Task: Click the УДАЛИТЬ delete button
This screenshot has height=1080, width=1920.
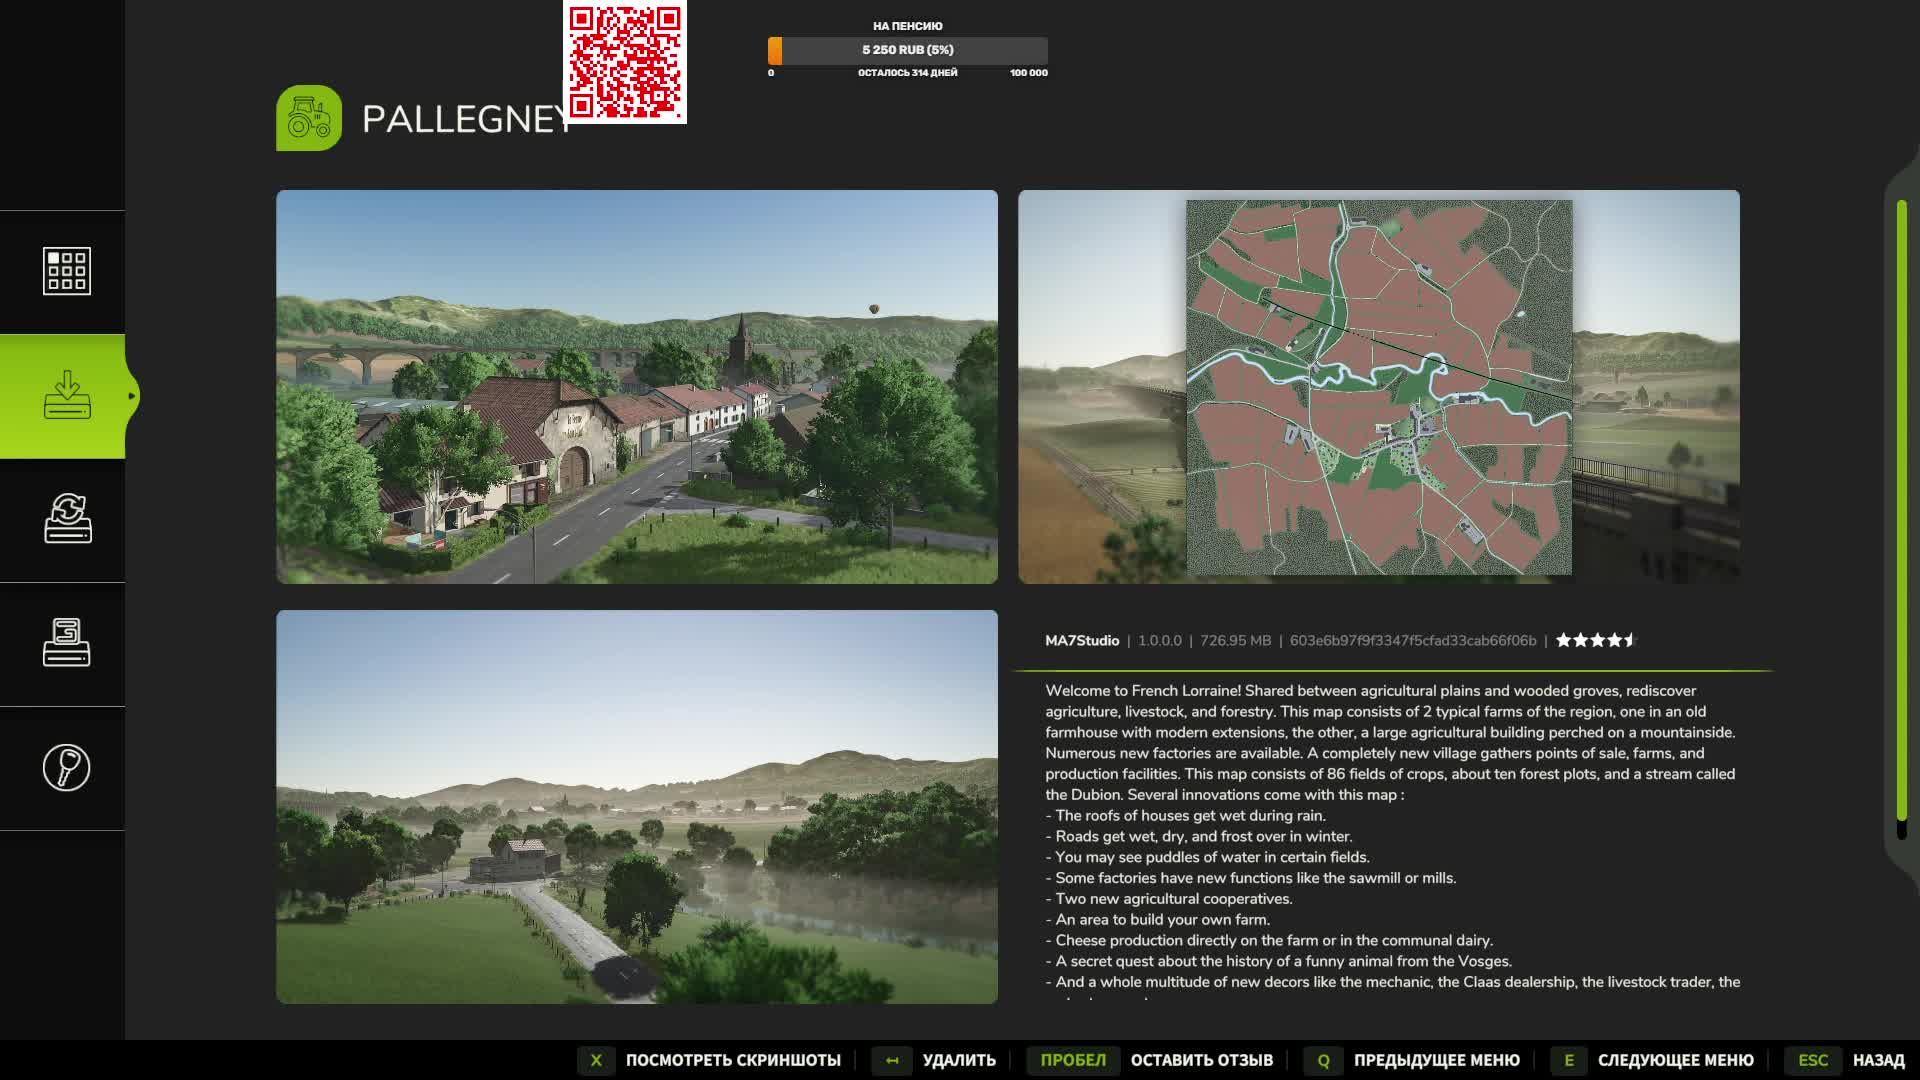Action: [958, 1060]
